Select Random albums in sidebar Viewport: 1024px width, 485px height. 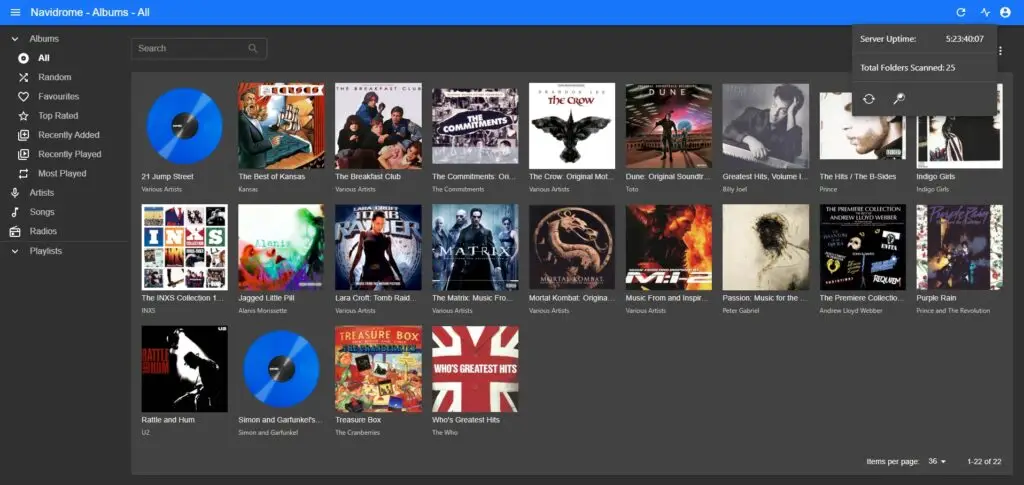click(55, 77)
